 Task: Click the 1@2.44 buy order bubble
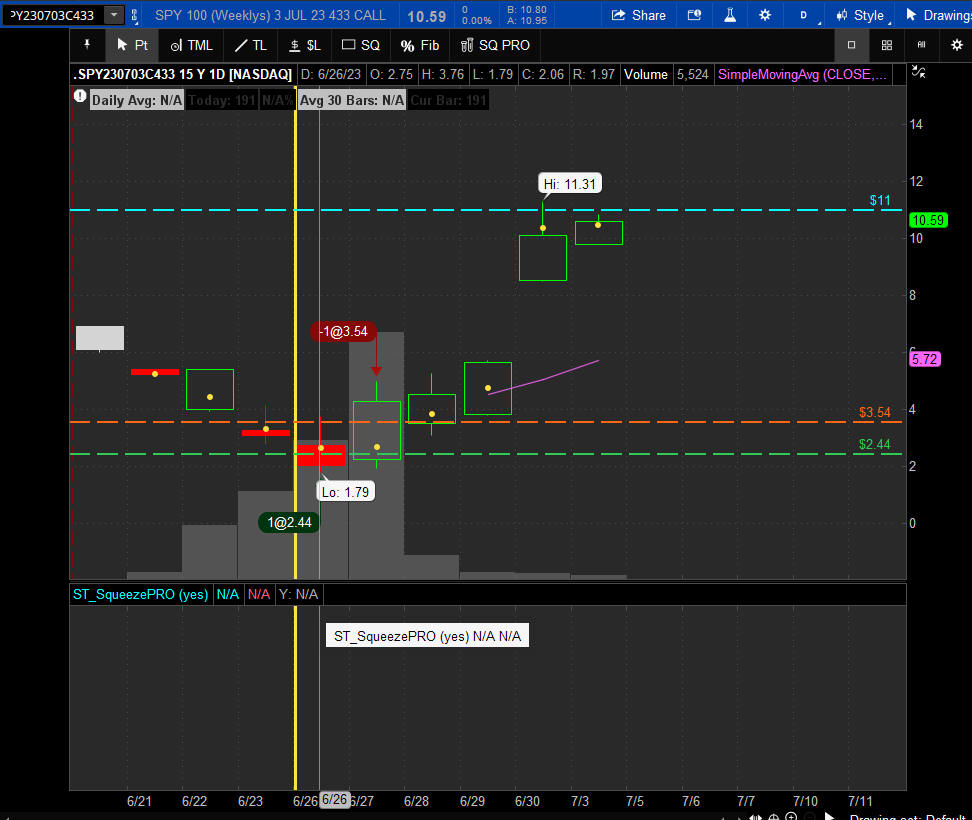[x=289, y=522]
